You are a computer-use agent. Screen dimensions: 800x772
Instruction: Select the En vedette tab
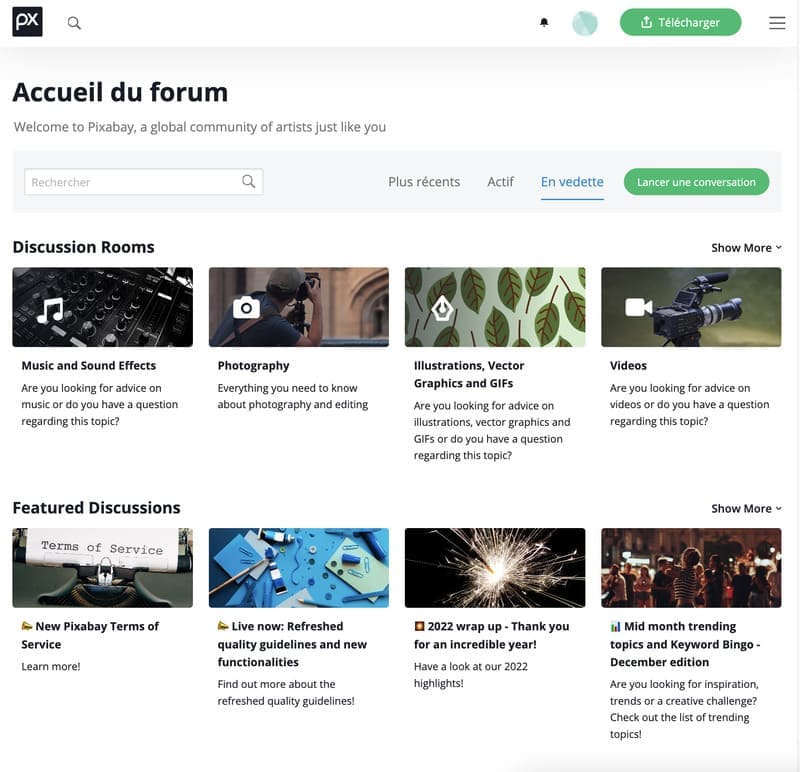tap(571, 182)
